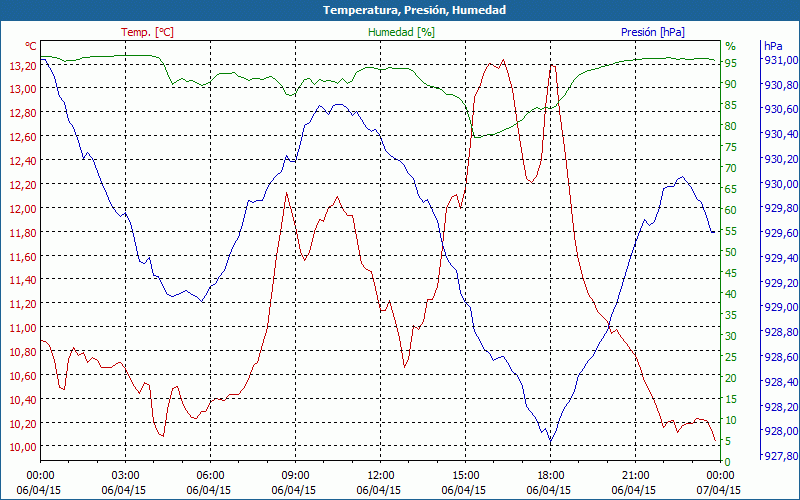The image size is (800, 500).
Task: Click the 10,60 temperature axis value
Action: 22,376
